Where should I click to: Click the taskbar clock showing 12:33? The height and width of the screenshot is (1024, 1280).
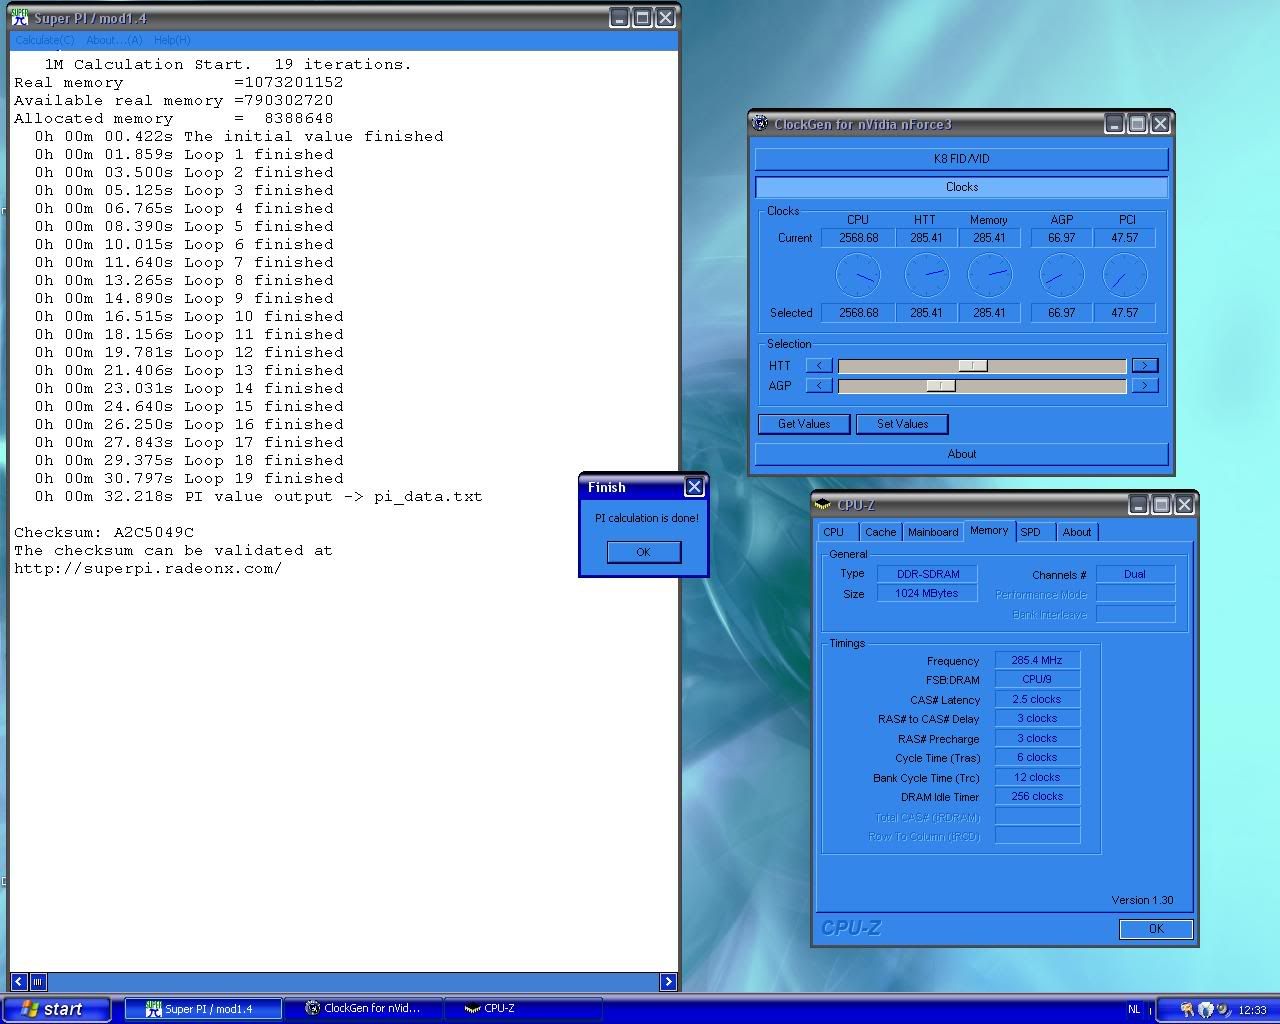1252,1010
